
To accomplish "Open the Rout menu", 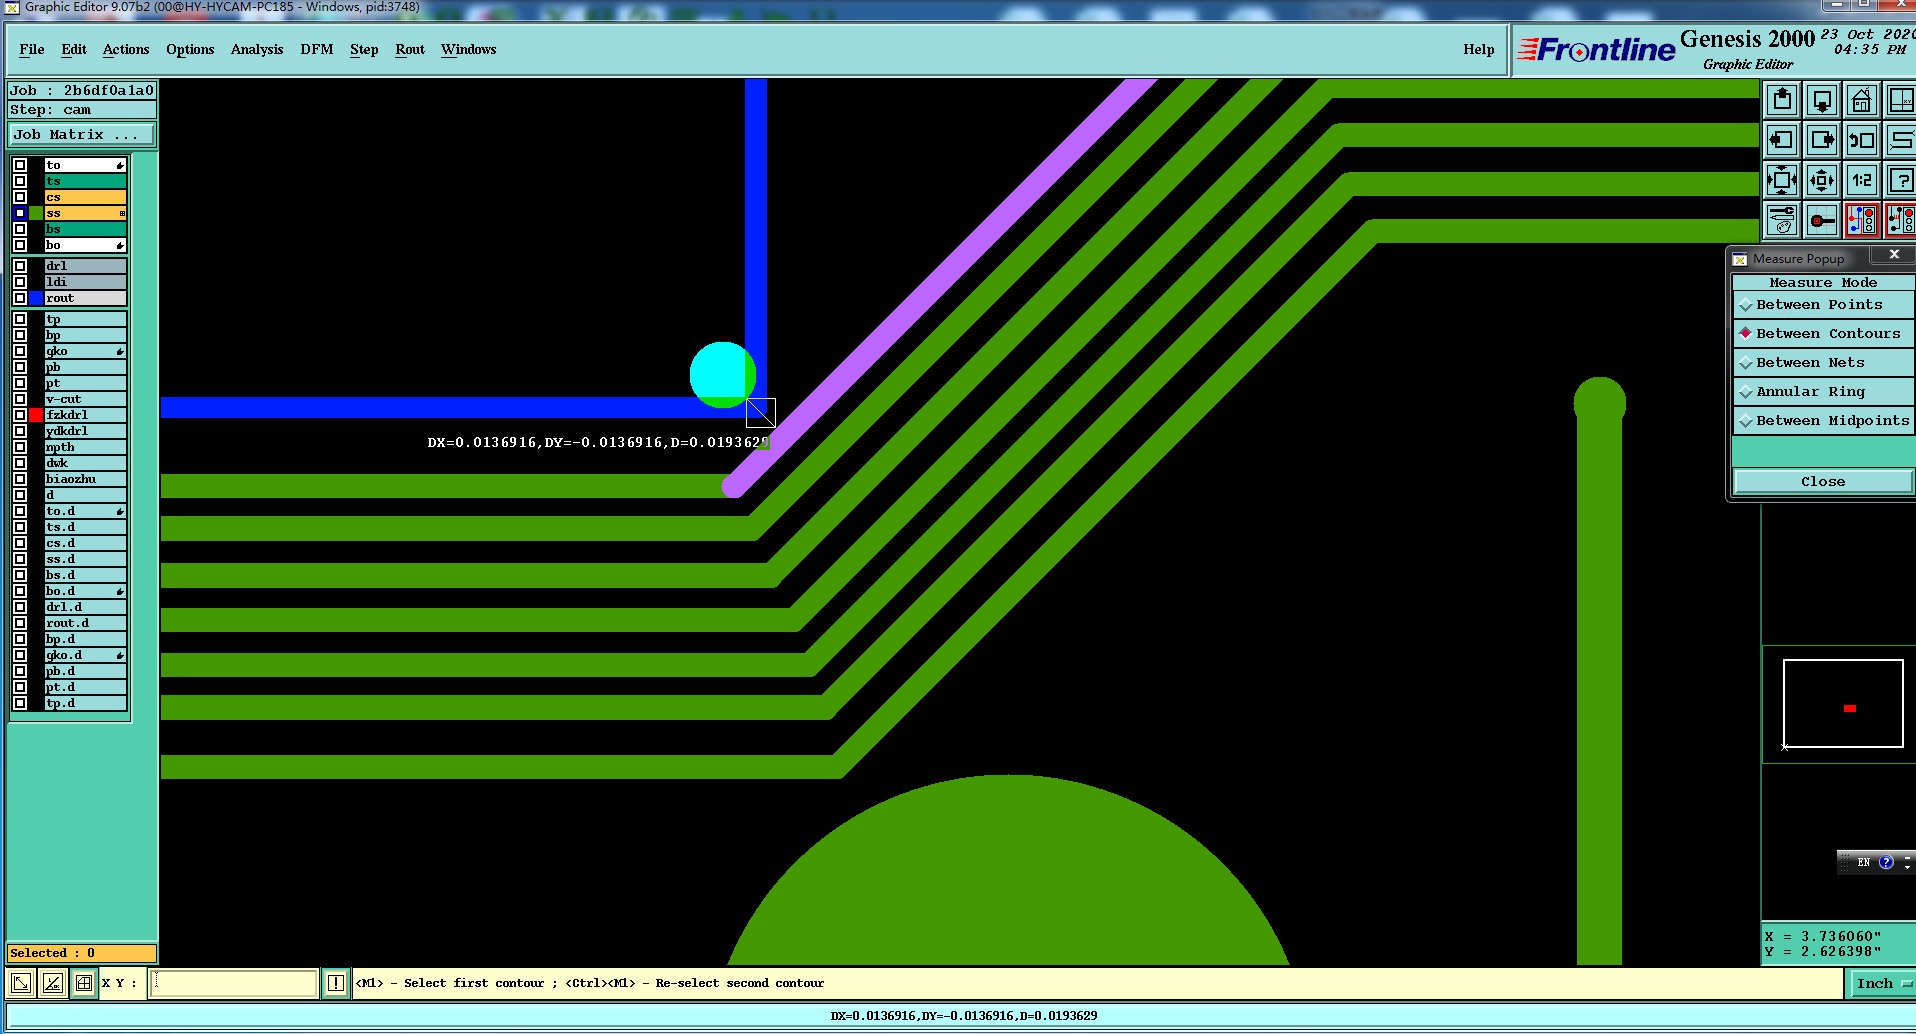I will tap(410, 49).
